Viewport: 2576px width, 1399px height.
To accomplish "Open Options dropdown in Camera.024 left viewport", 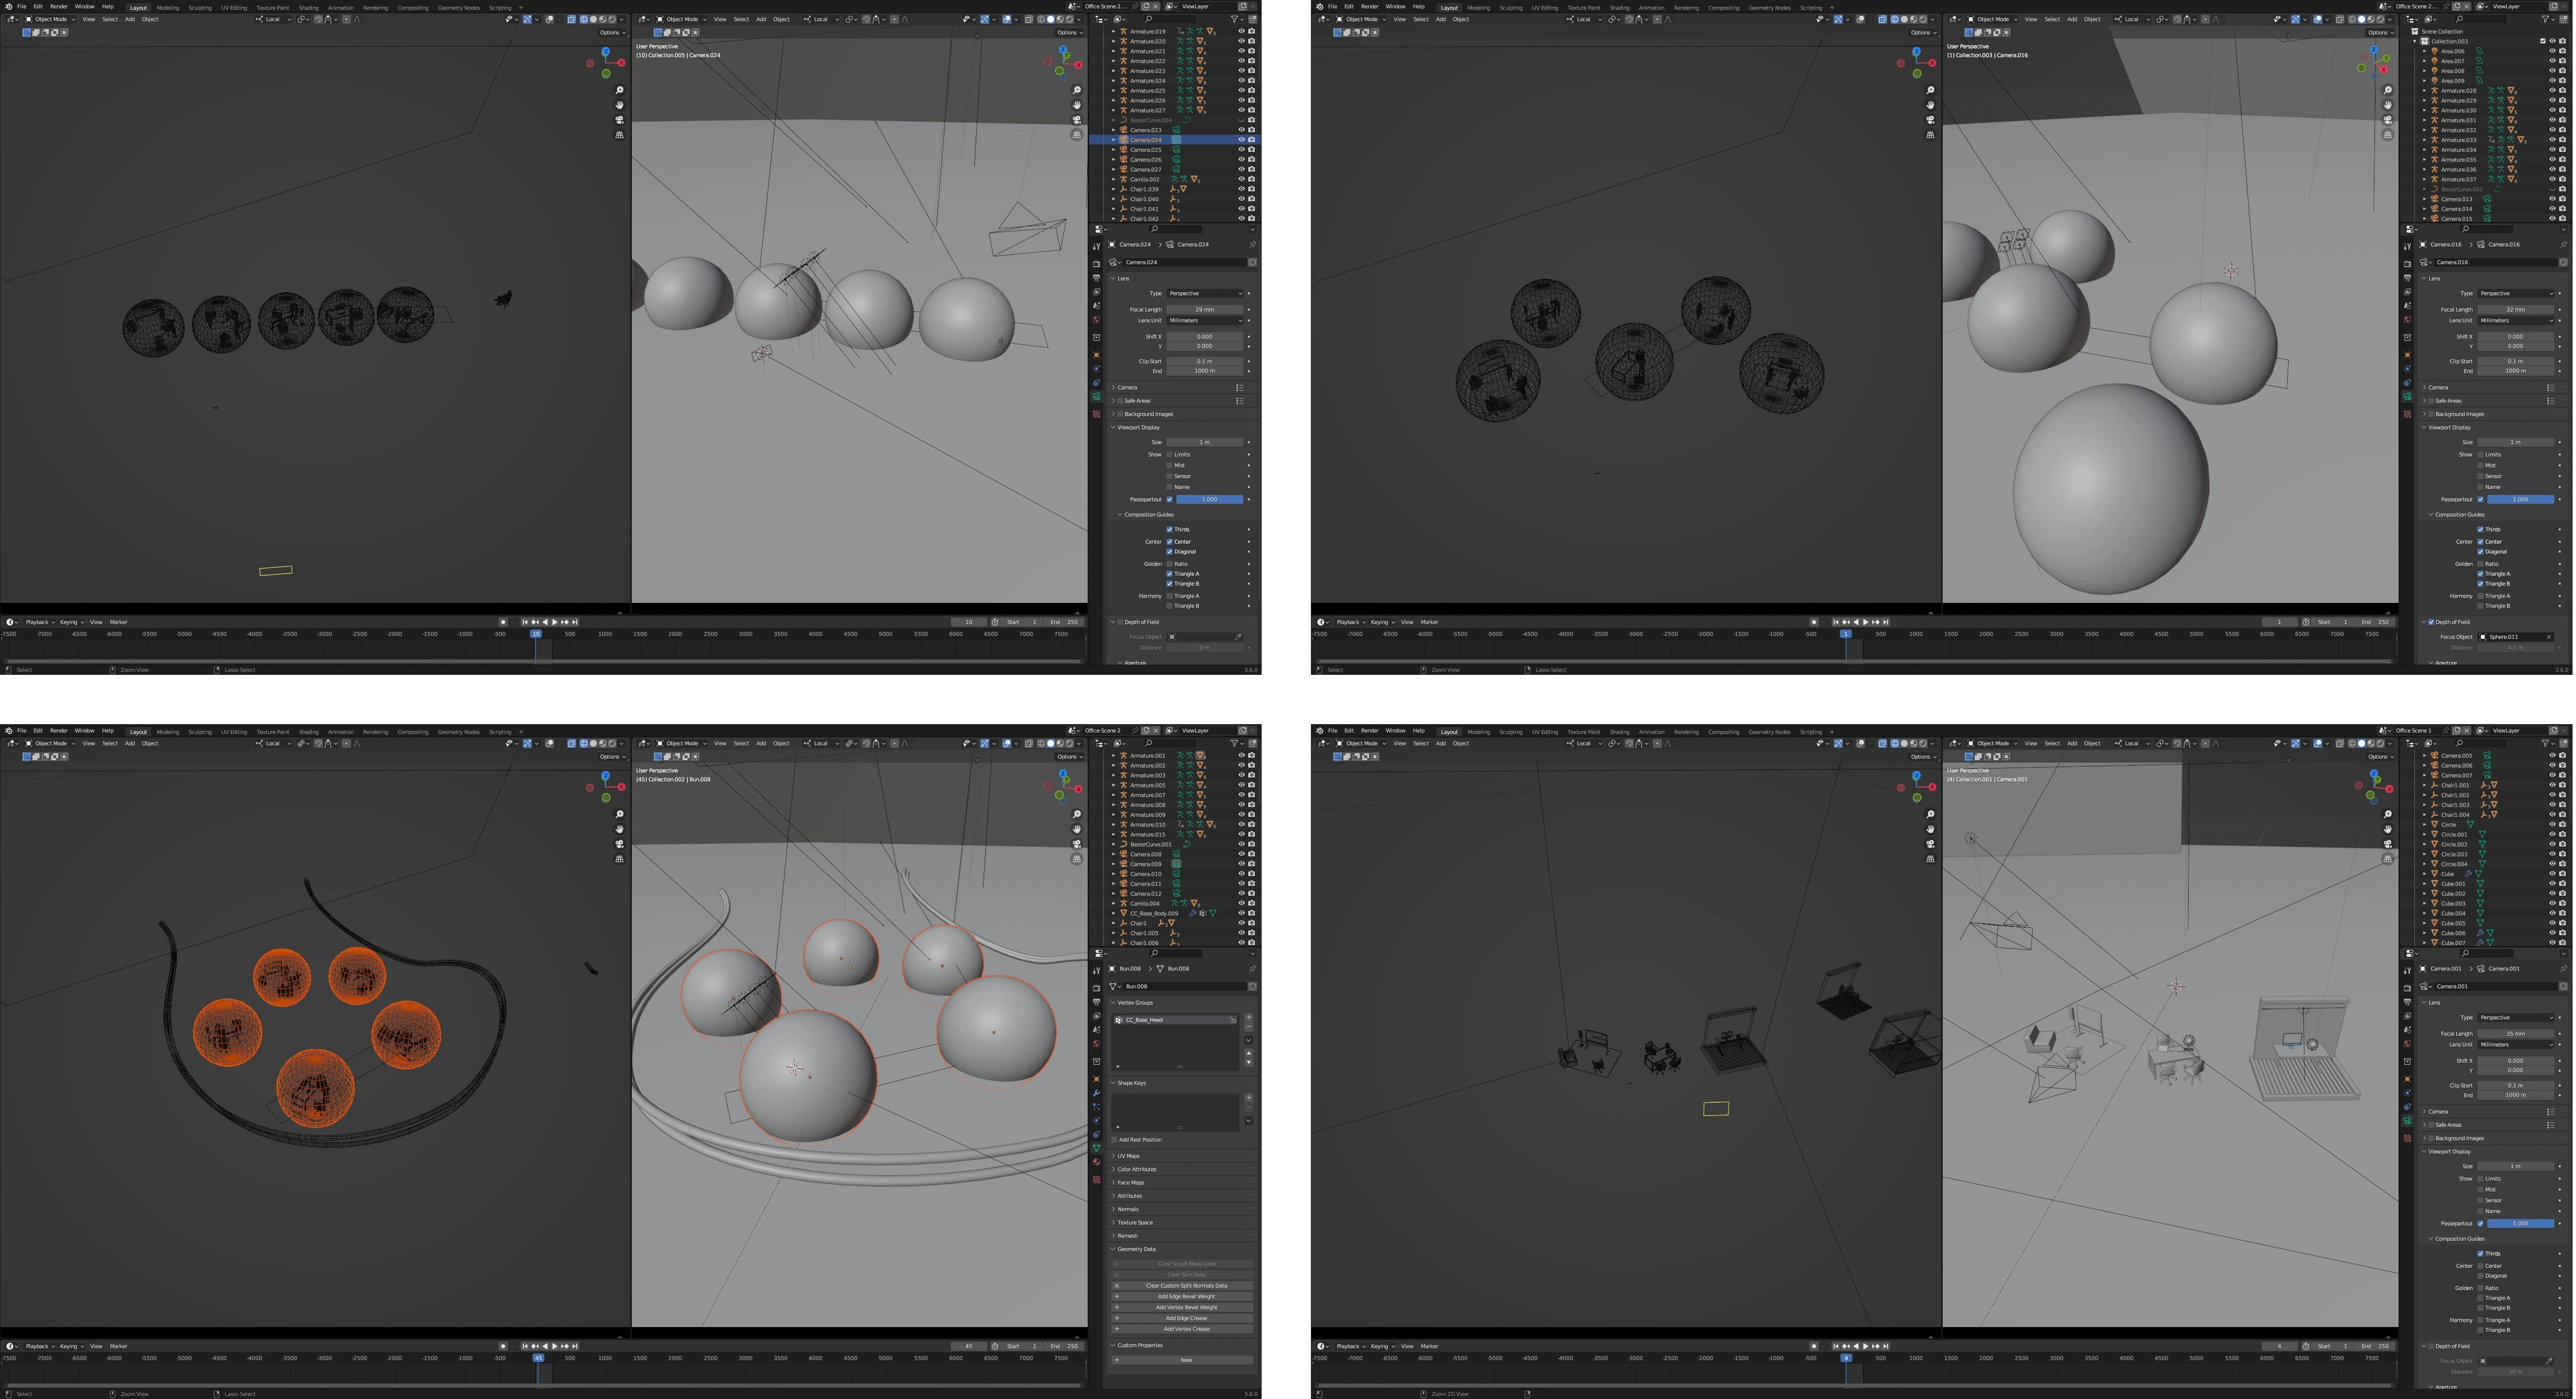I will click(x=613, y=32).
